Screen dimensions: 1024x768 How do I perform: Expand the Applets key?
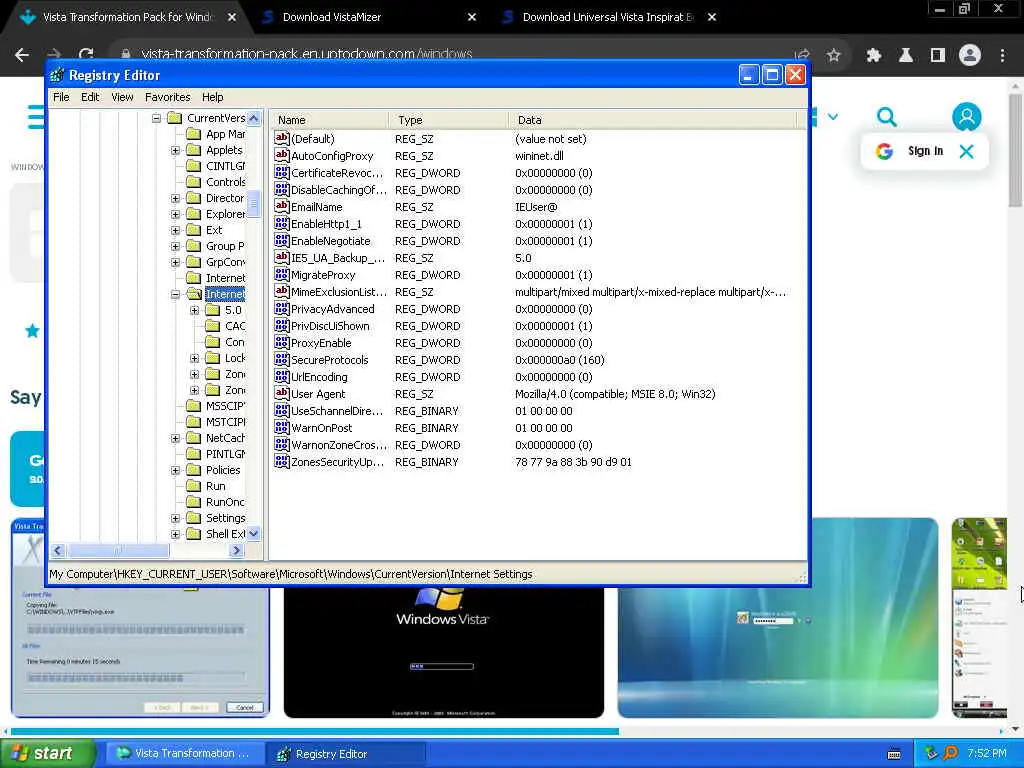coord(175,150)
